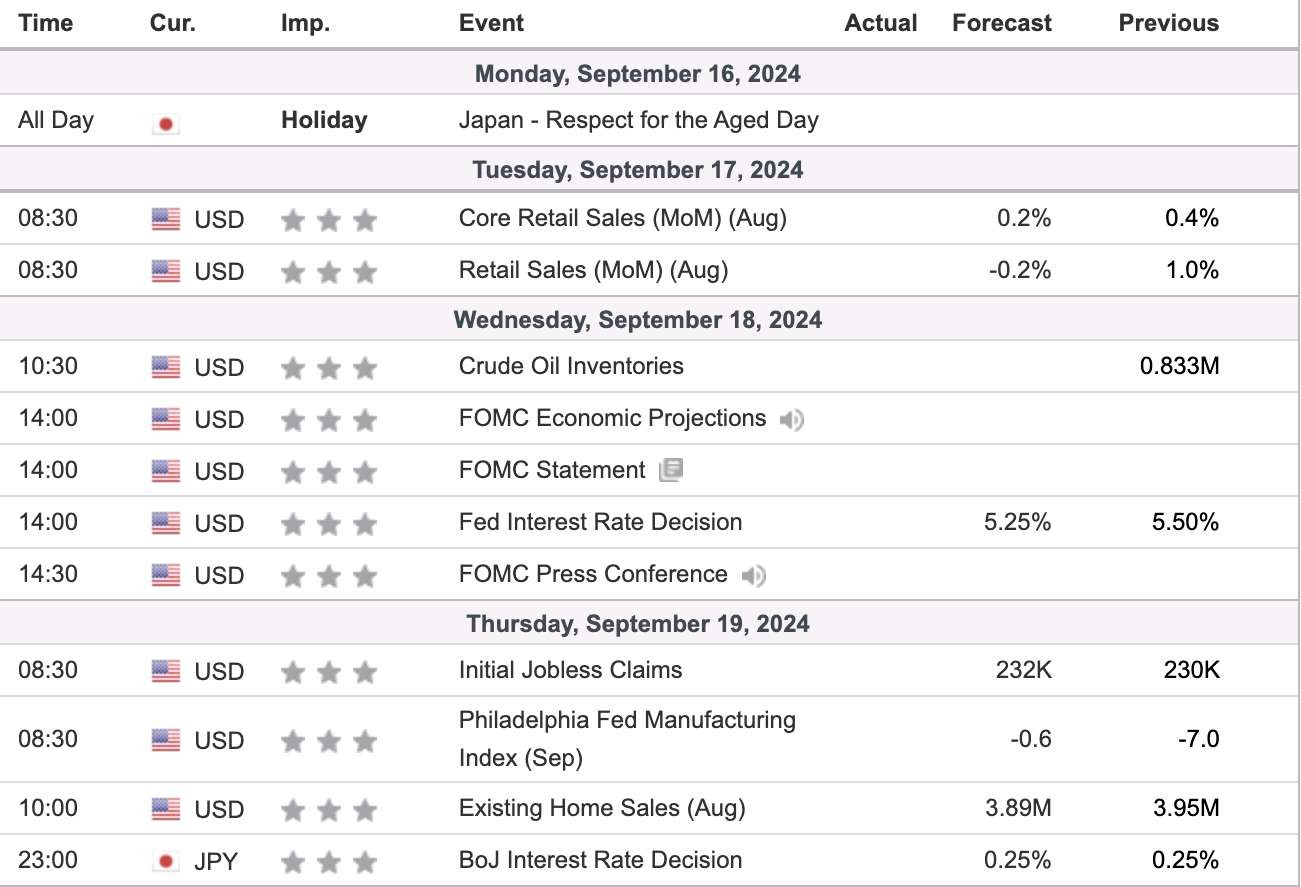
Task: Click the Previous column header
Action: (1169, 23)
